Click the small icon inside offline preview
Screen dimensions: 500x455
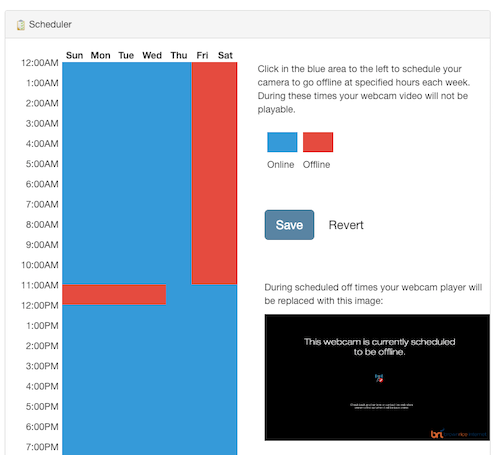pos(379,378)
